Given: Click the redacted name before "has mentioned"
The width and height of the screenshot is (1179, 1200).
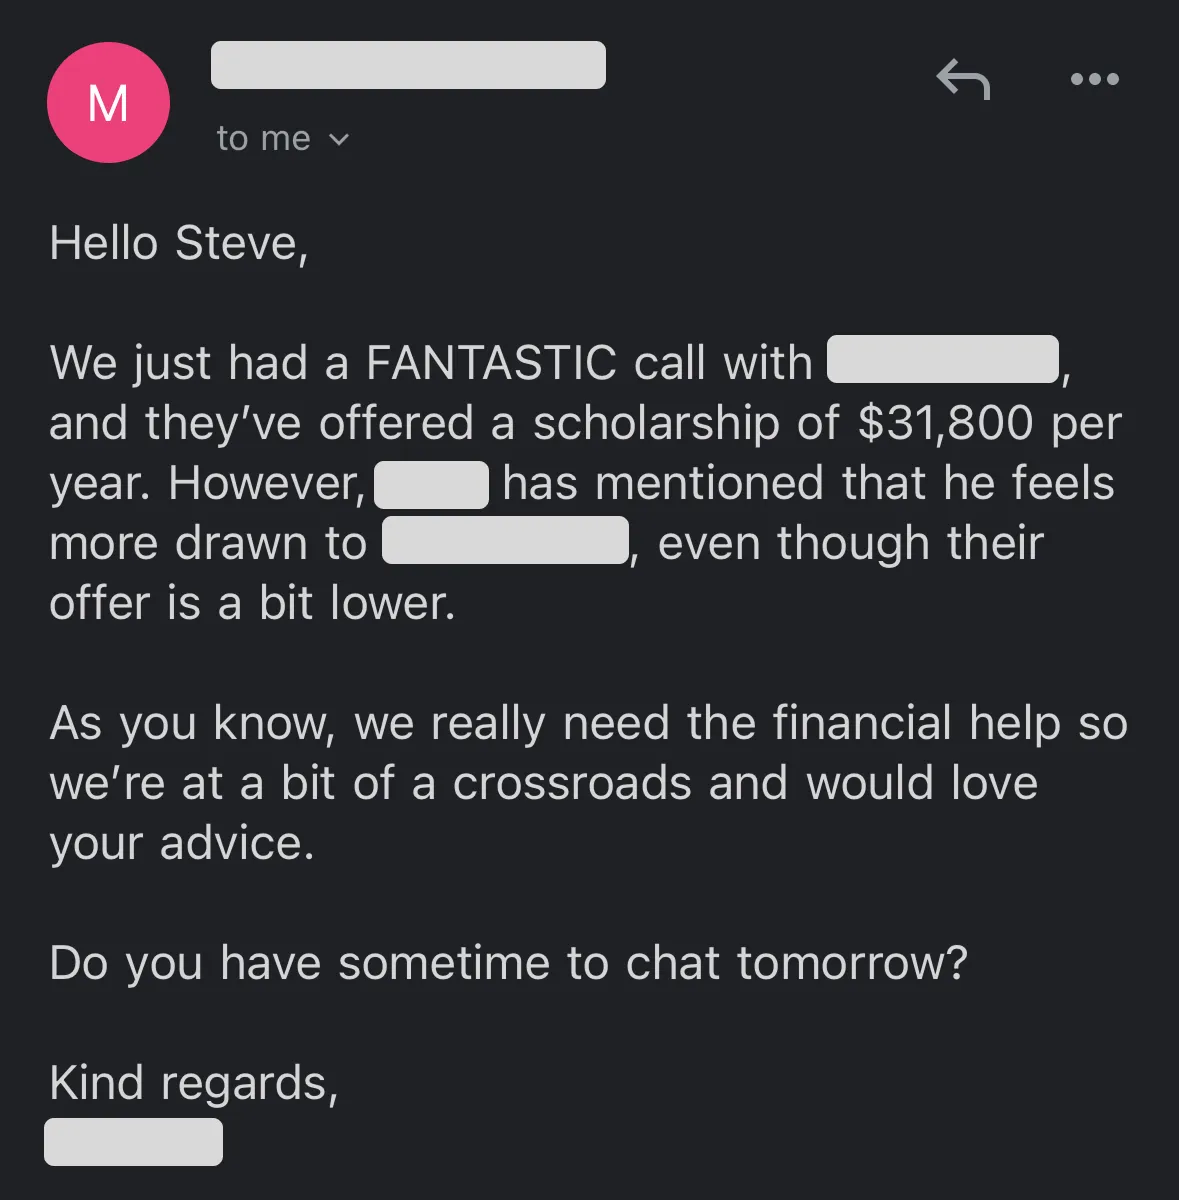Looking at the screenshot, I should click(431, 485).
